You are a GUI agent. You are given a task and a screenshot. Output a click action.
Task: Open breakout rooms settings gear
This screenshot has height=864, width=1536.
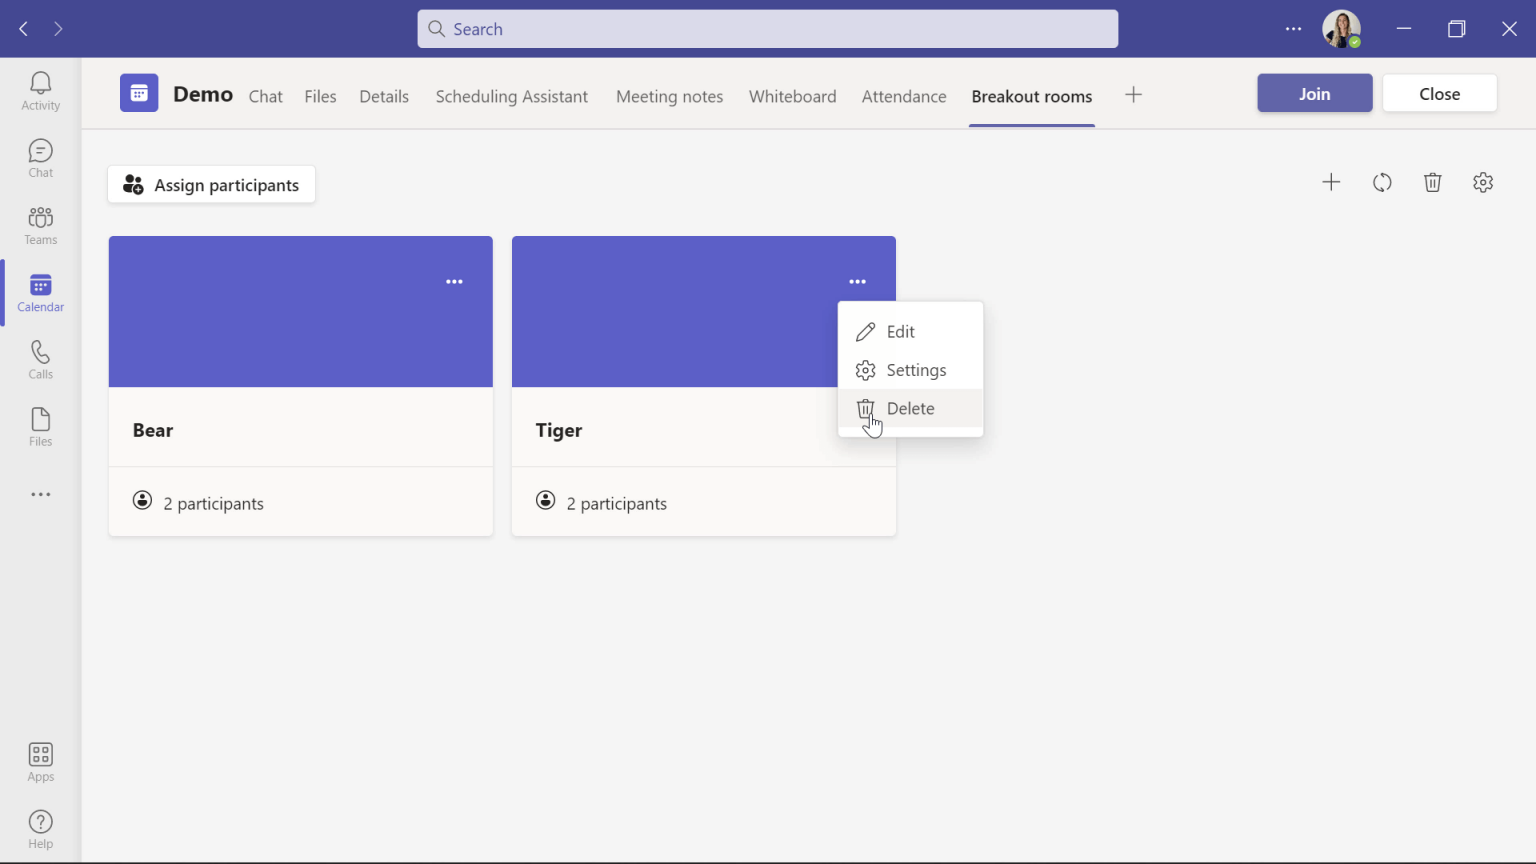pyautogui.click(x=1483, y=182)
